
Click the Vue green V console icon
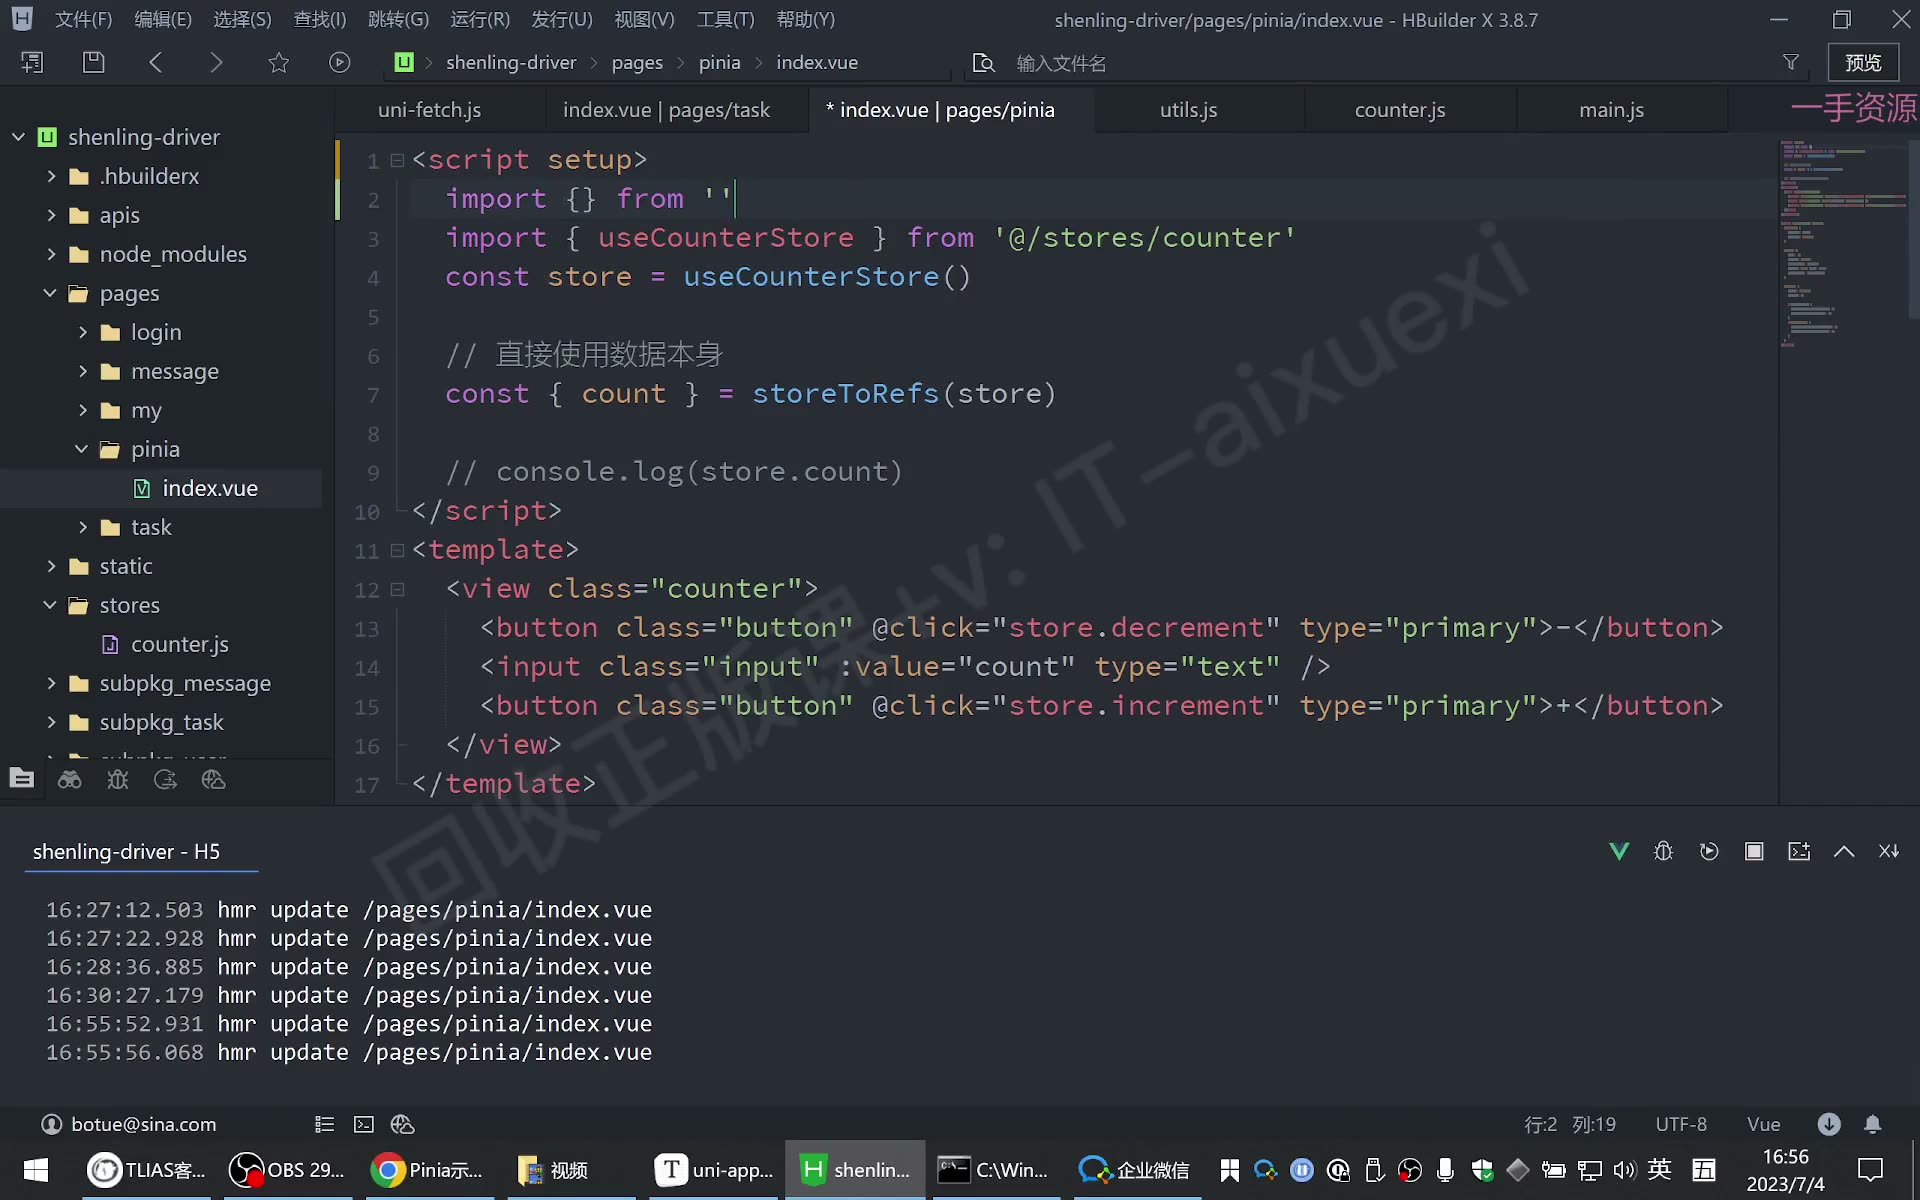(x=1619, y=851)
